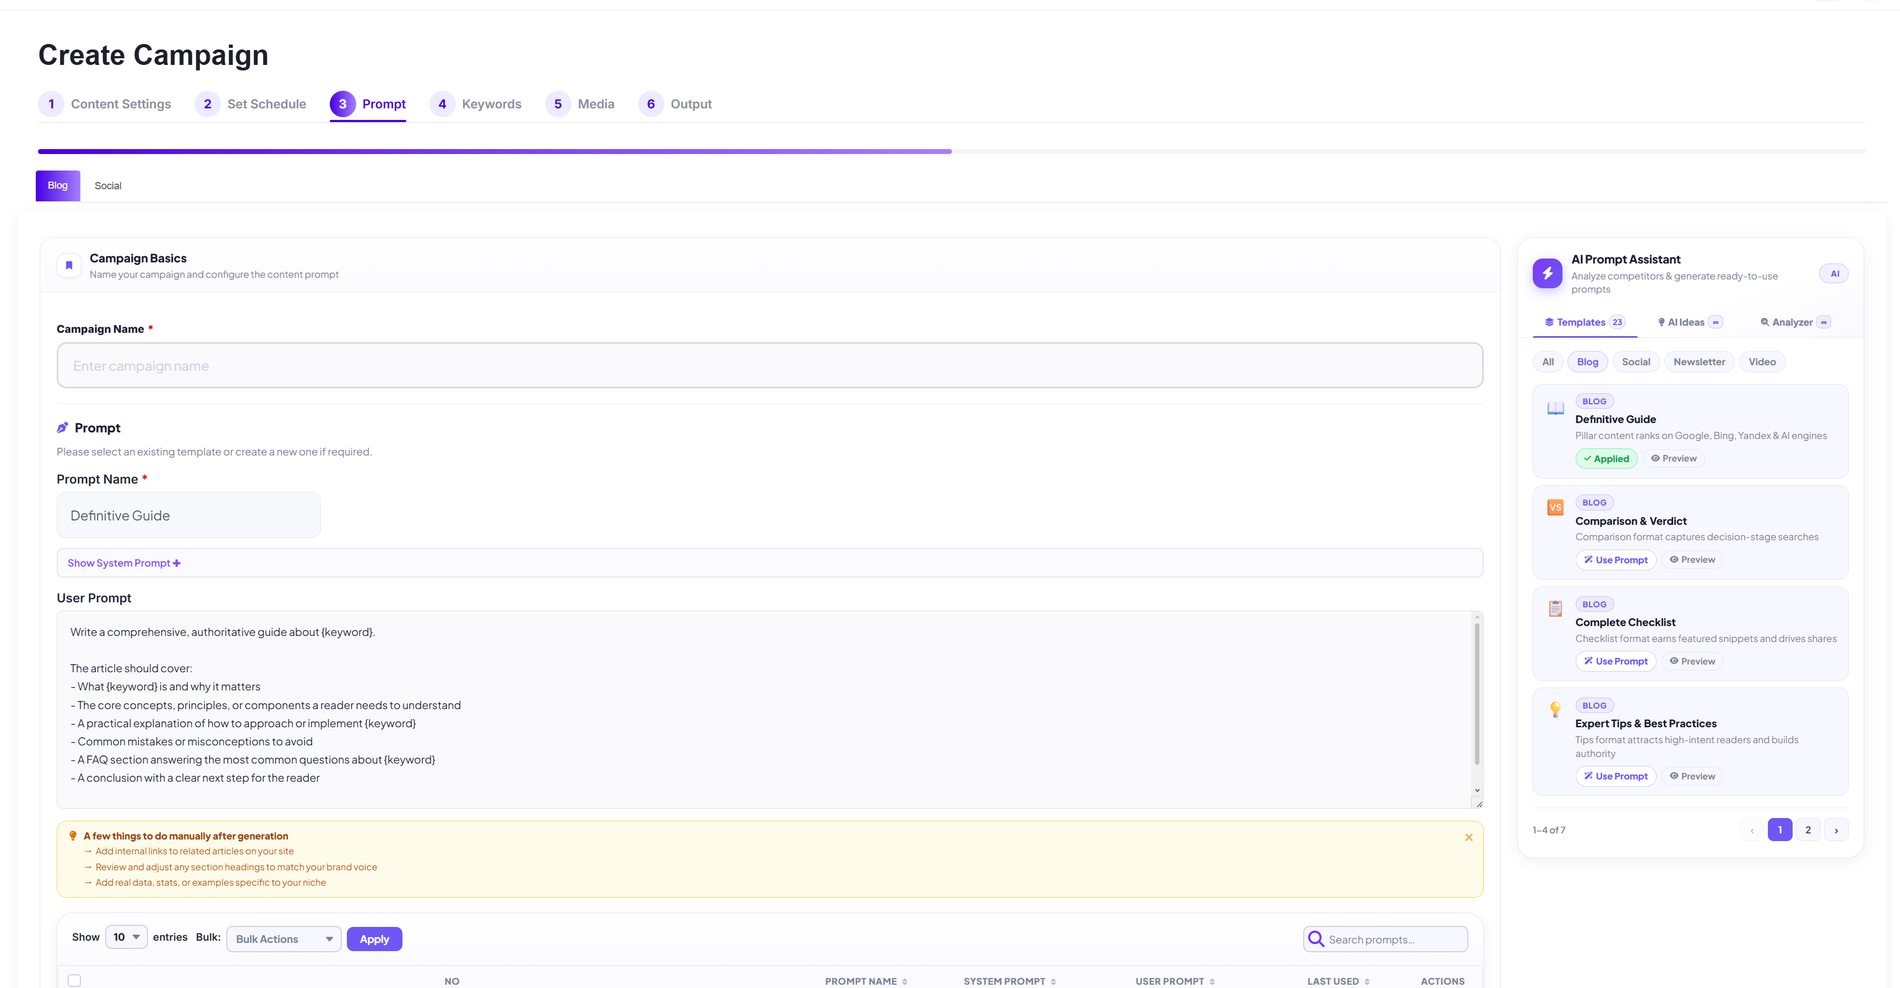The height and width of the screenshot is (988, 1900).
Task: Click the Search prompts field
Action: pos(1385,939)
